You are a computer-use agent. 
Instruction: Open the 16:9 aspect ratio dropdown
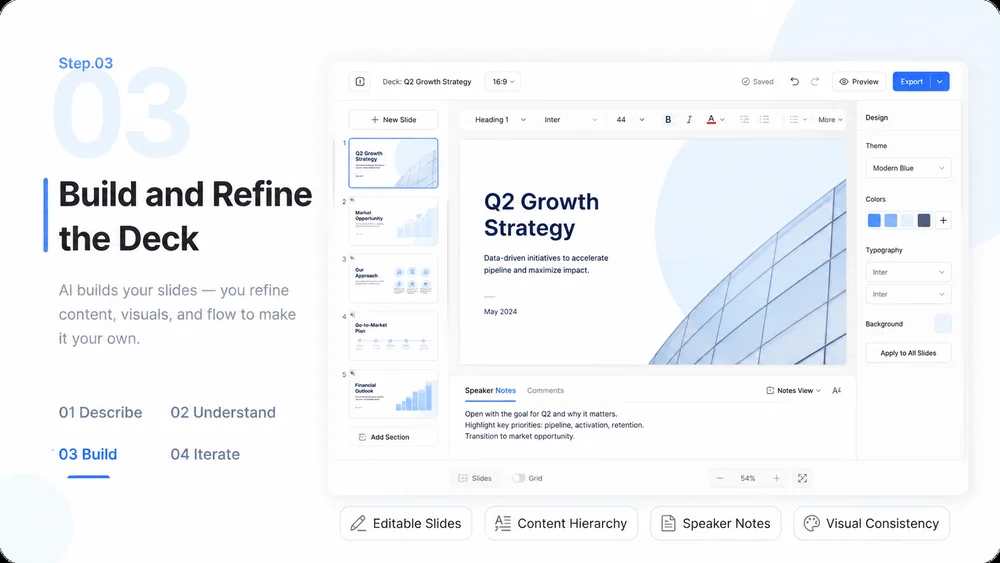click(503, 82)
